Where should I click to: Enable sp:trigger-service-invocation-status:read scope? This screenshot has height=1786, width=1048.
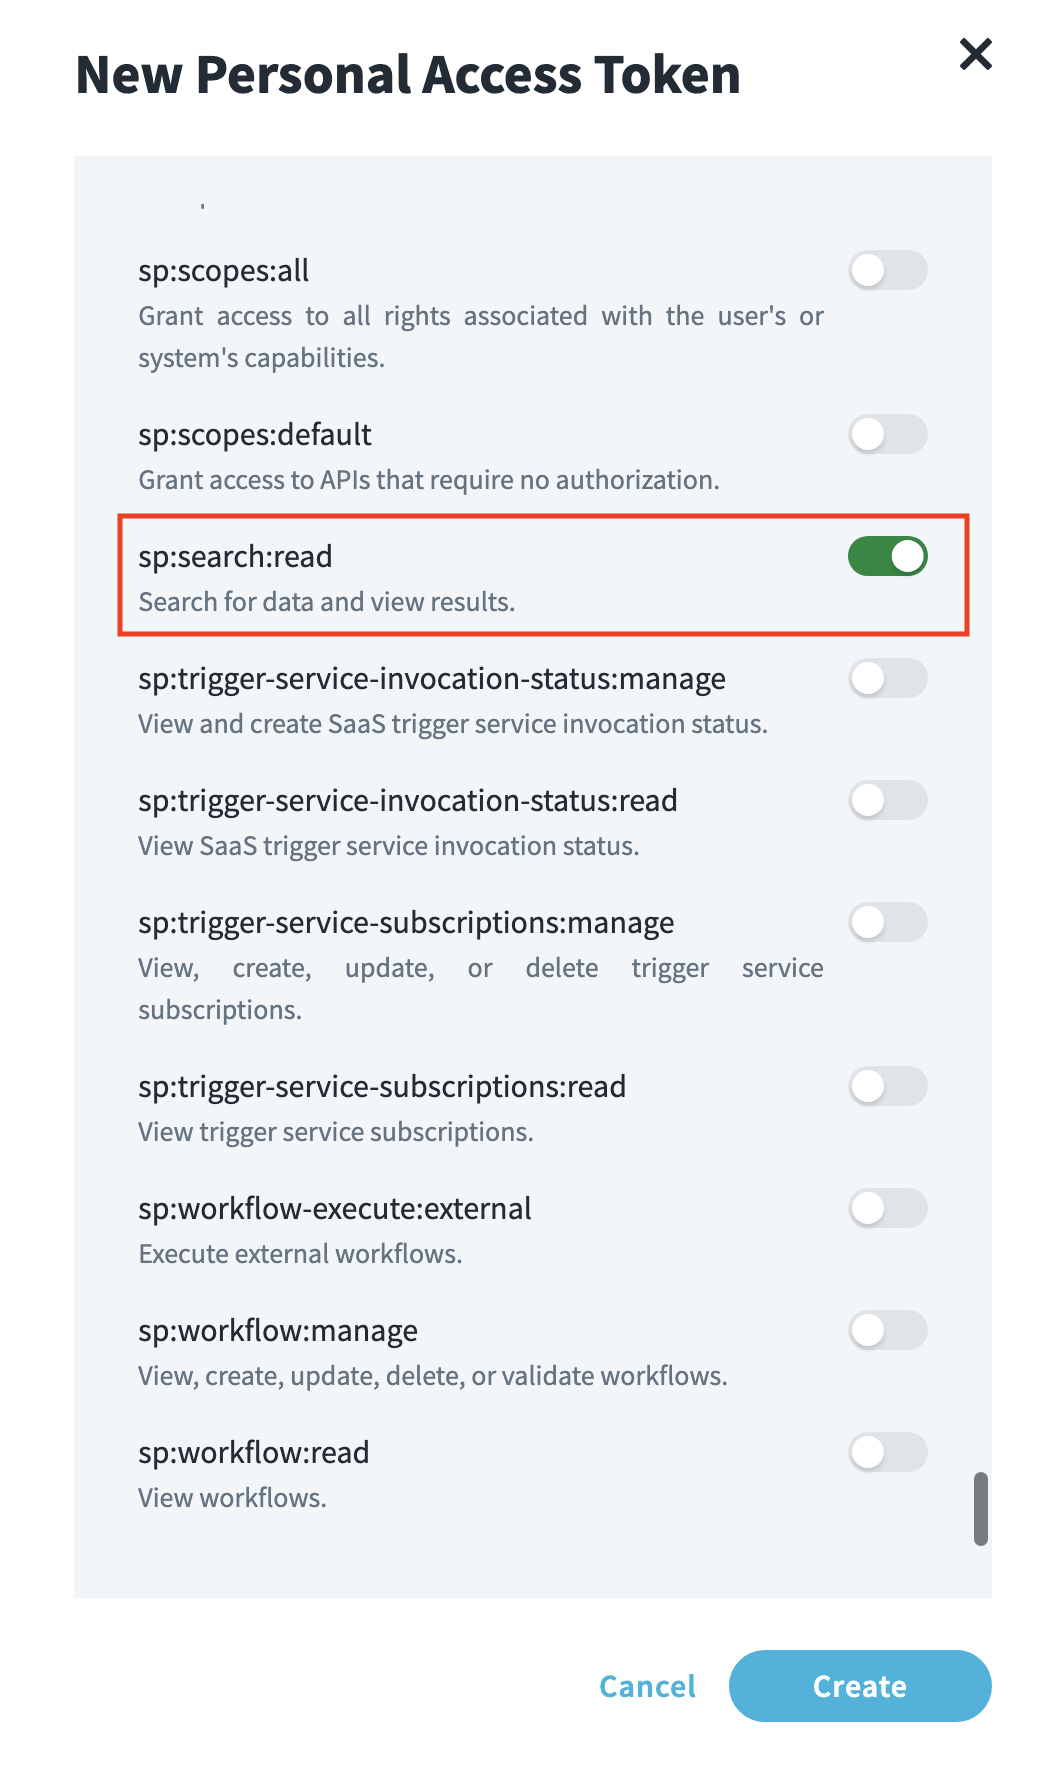coord(887,800)
